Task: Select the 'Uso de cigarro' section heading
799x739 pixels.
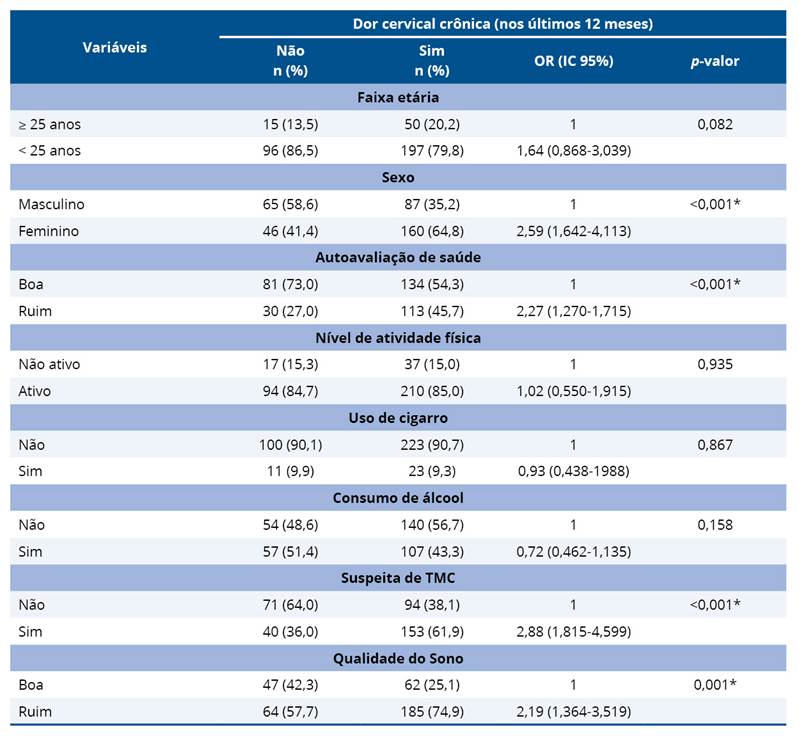Action: pyautogui.click(x=398, y=417)
